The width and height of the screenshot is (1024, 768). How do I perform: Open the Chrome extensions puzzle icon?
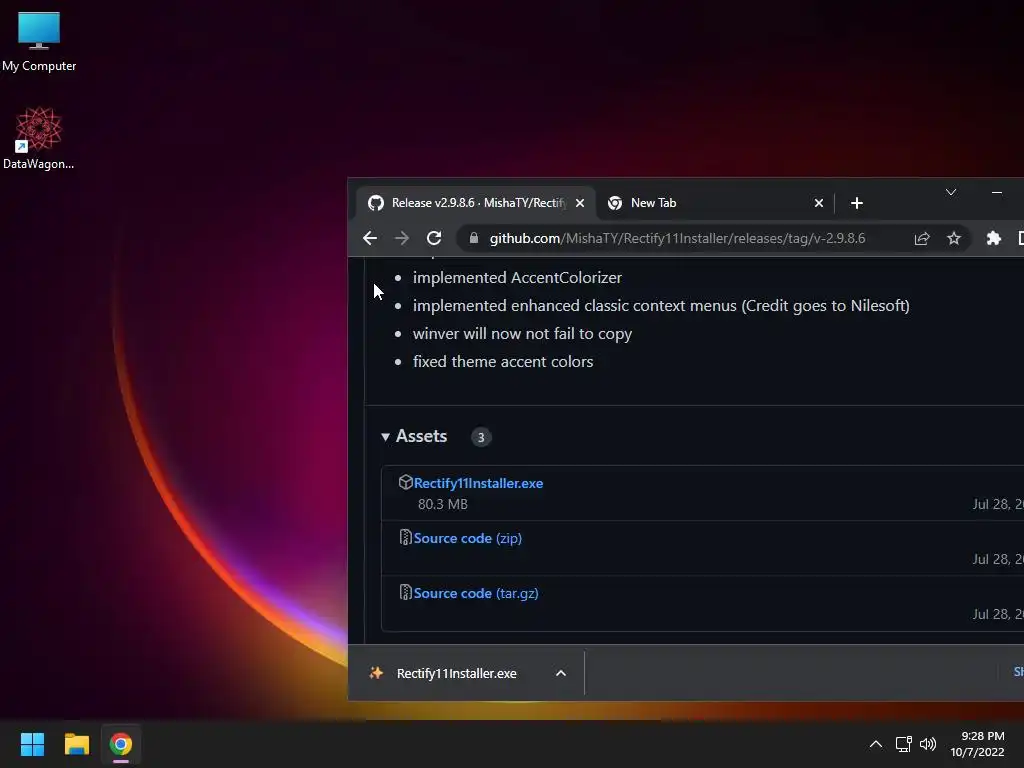point(993,238)
